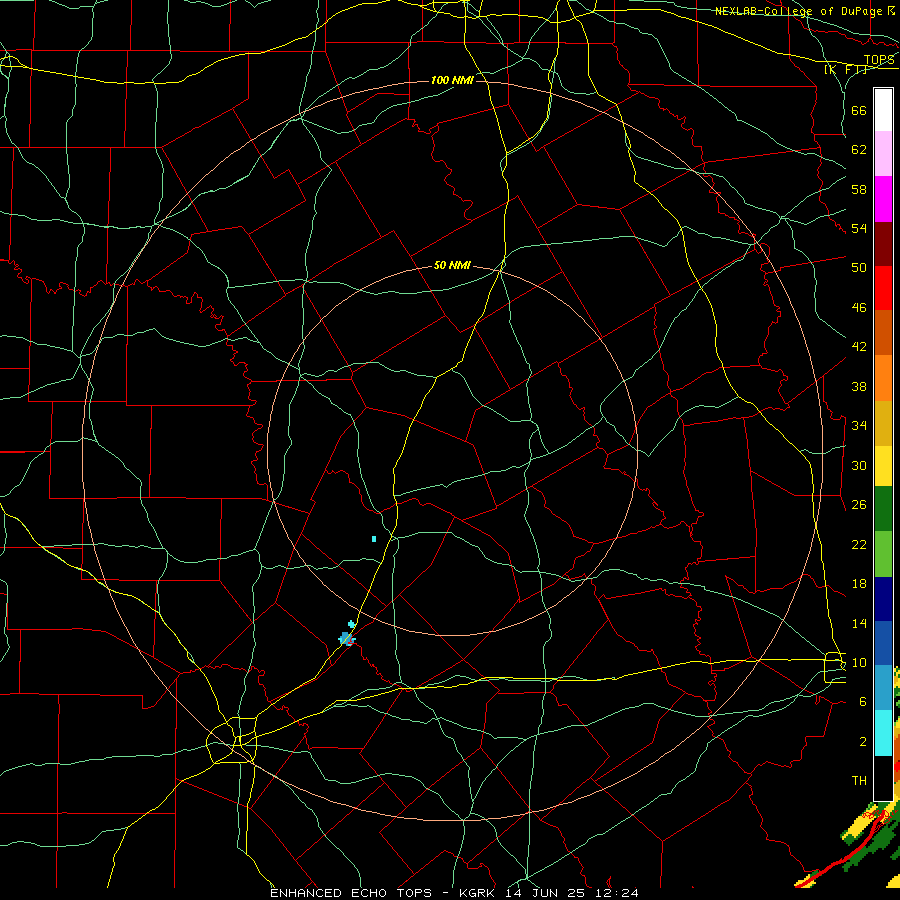The height and width of the screenshot is (900, 900).
Task: Select the light green legend swatch
Action: click(x=883, y=554)
